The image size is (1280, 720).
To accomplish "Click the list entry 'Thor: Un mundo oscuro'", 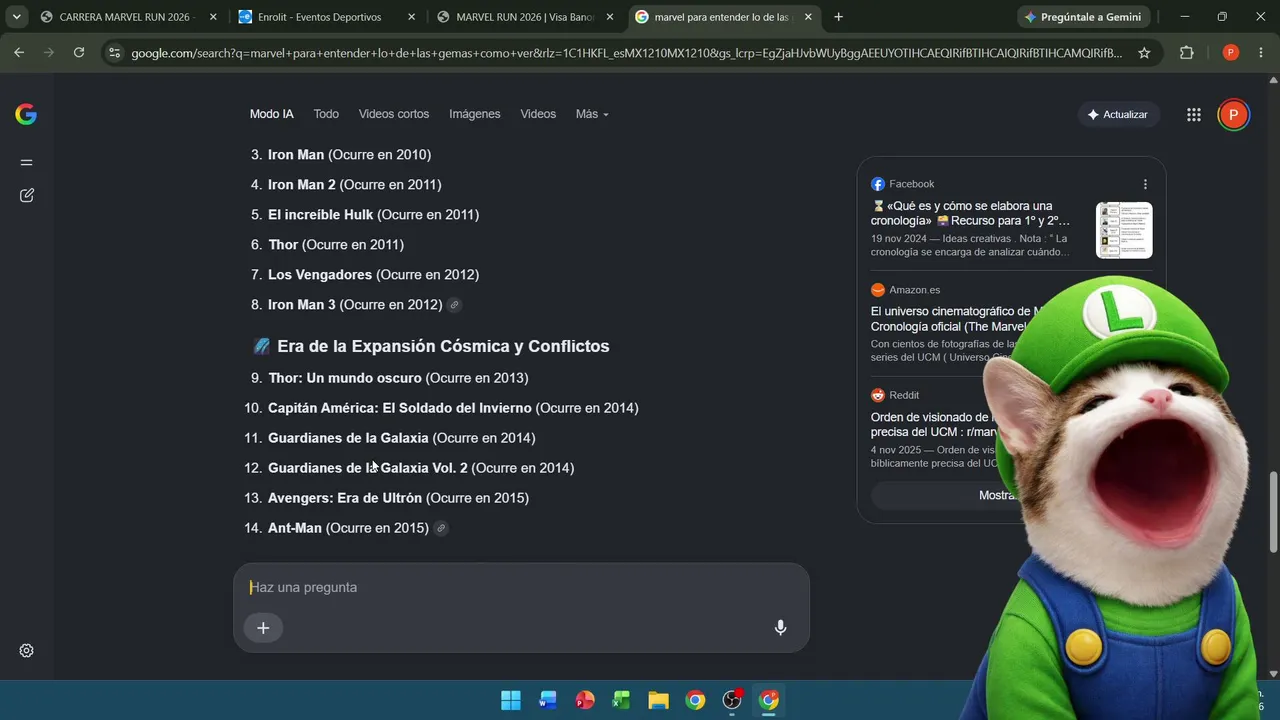I will coord(345,378).
